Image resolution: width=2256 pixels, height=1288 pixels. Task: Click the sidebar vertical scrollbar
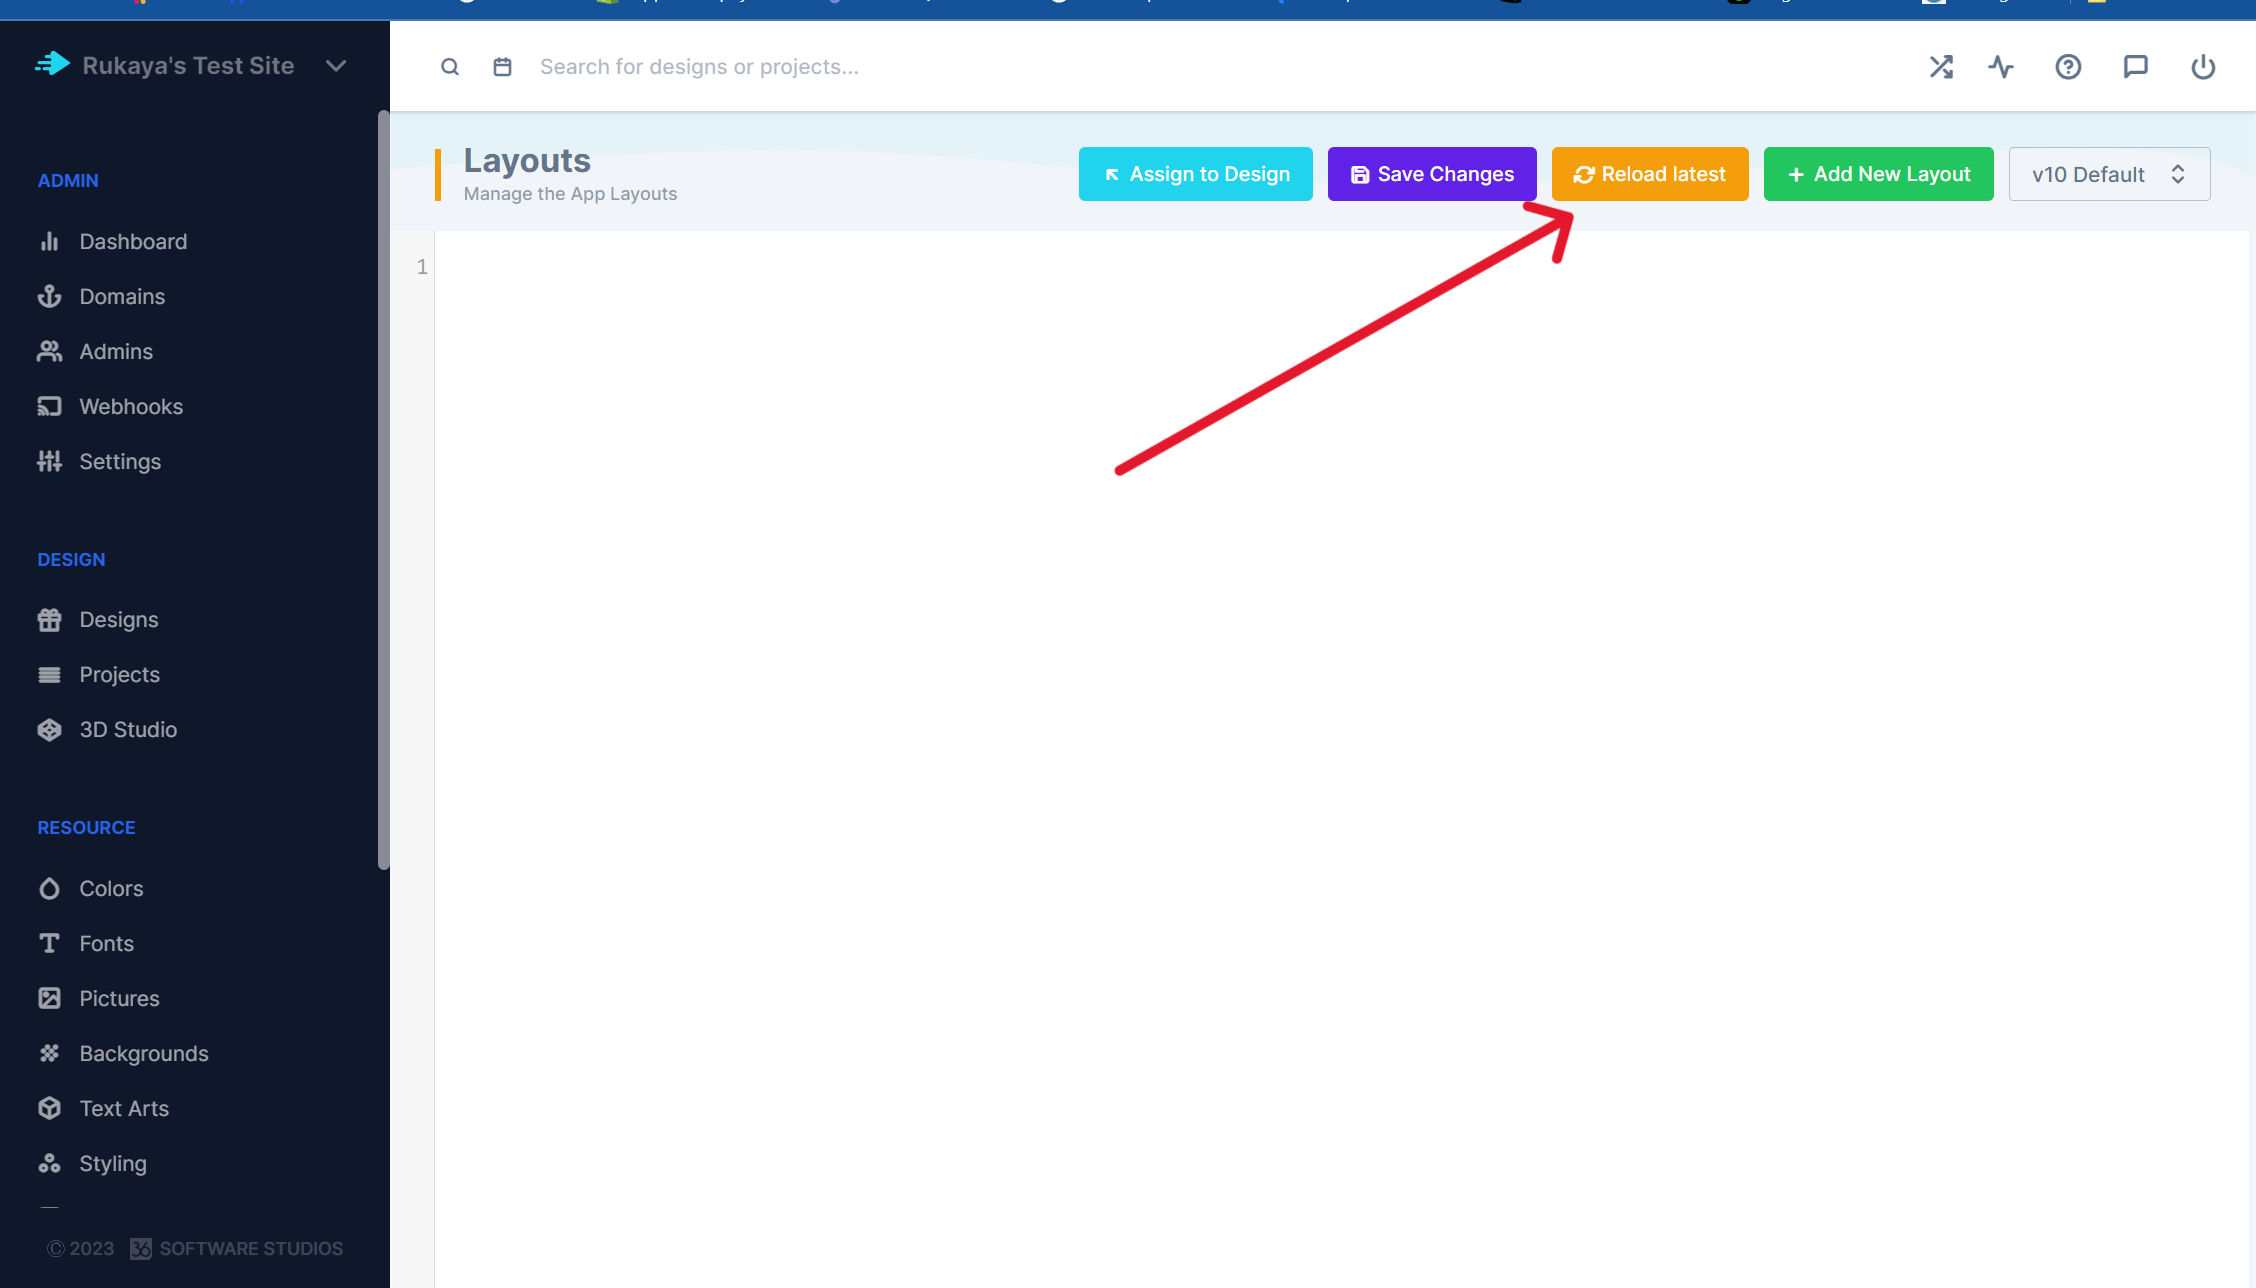(383, 490)
